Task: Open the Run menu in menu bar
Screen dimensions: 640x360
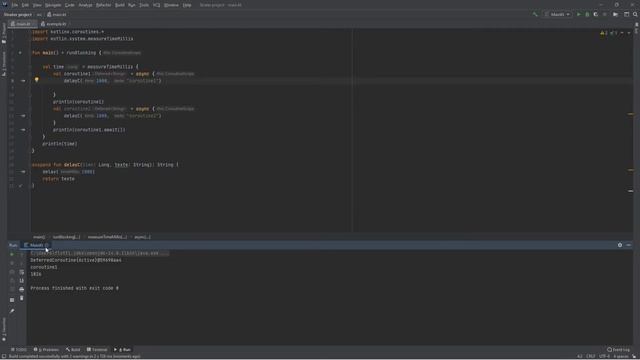Action: pyautogui.click(x=131, y=5)
